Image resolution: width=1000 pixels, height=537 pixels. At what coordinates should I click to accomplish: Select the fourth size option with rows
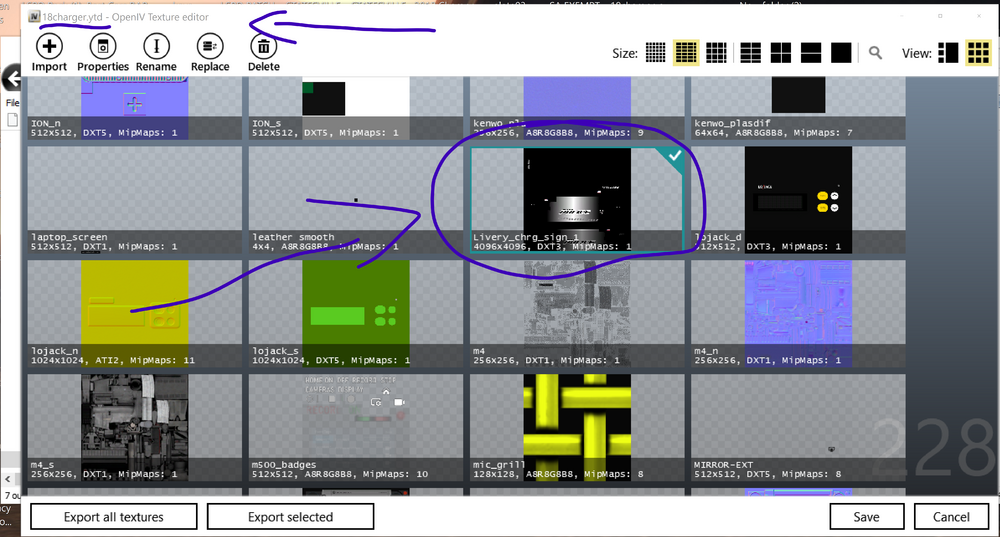pos(750,53)
